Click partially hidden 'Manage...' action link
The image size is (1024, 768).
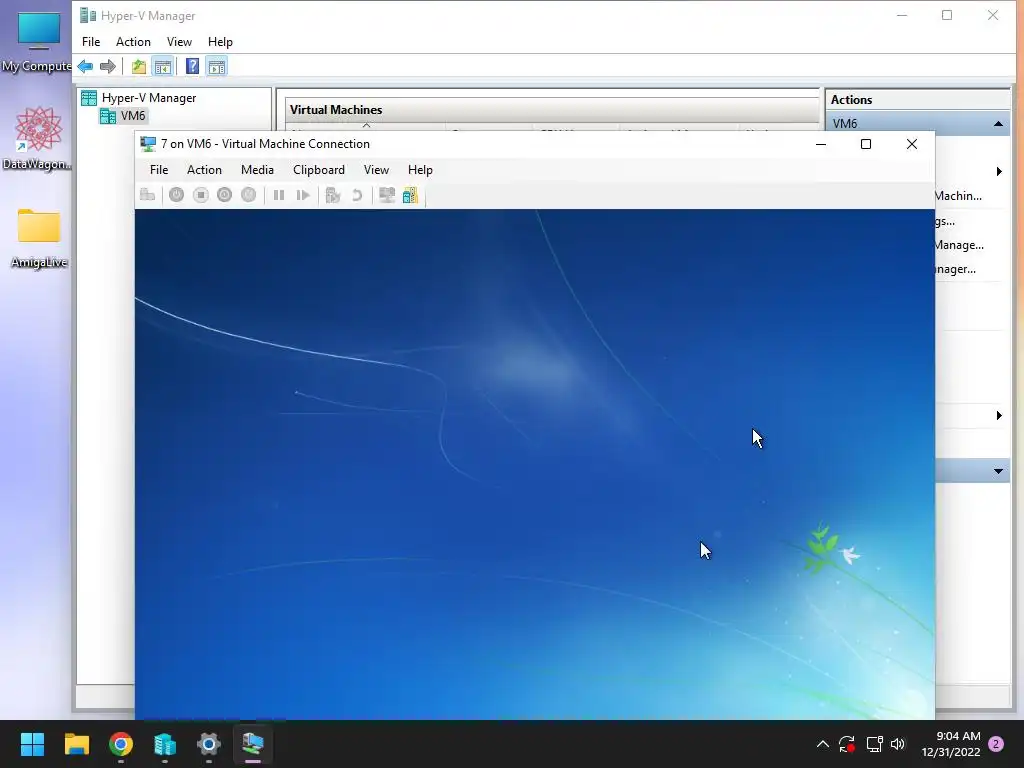[x=959, y=245]
